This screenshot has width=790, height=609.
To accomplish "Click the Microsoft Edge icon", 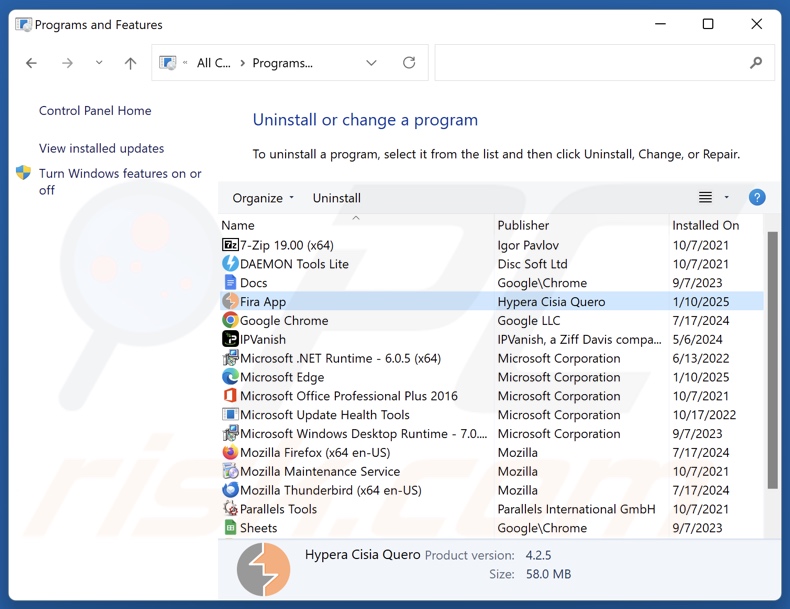I will [x=230, y=376].
